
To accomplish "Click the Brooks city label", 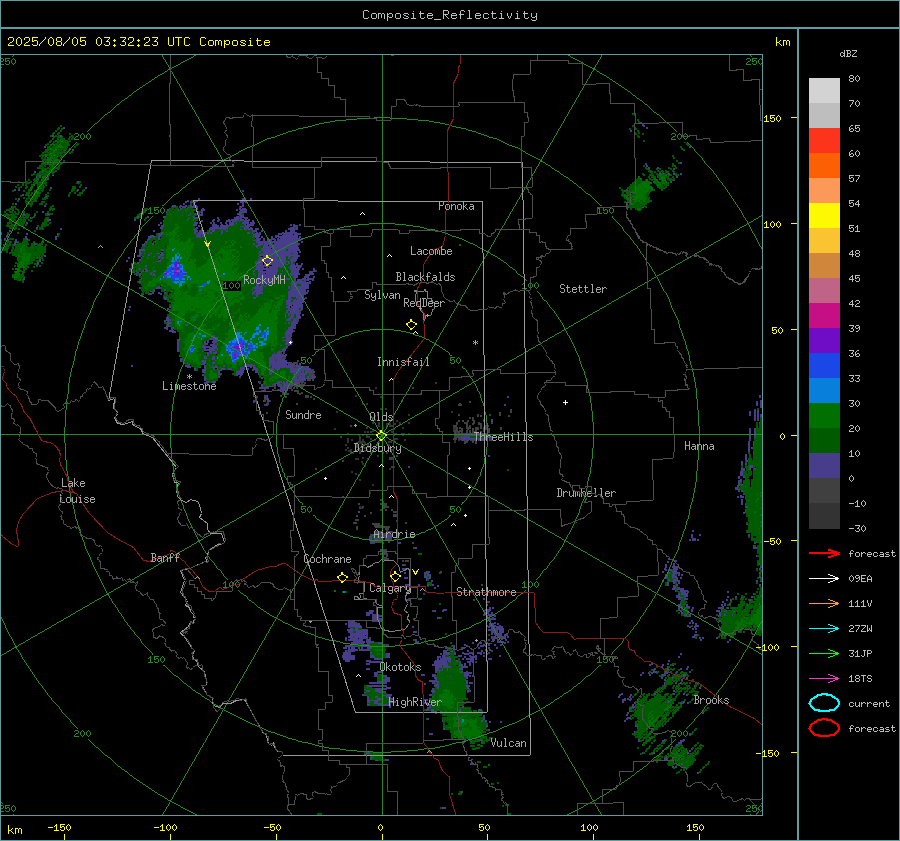I will click(711, 700).
